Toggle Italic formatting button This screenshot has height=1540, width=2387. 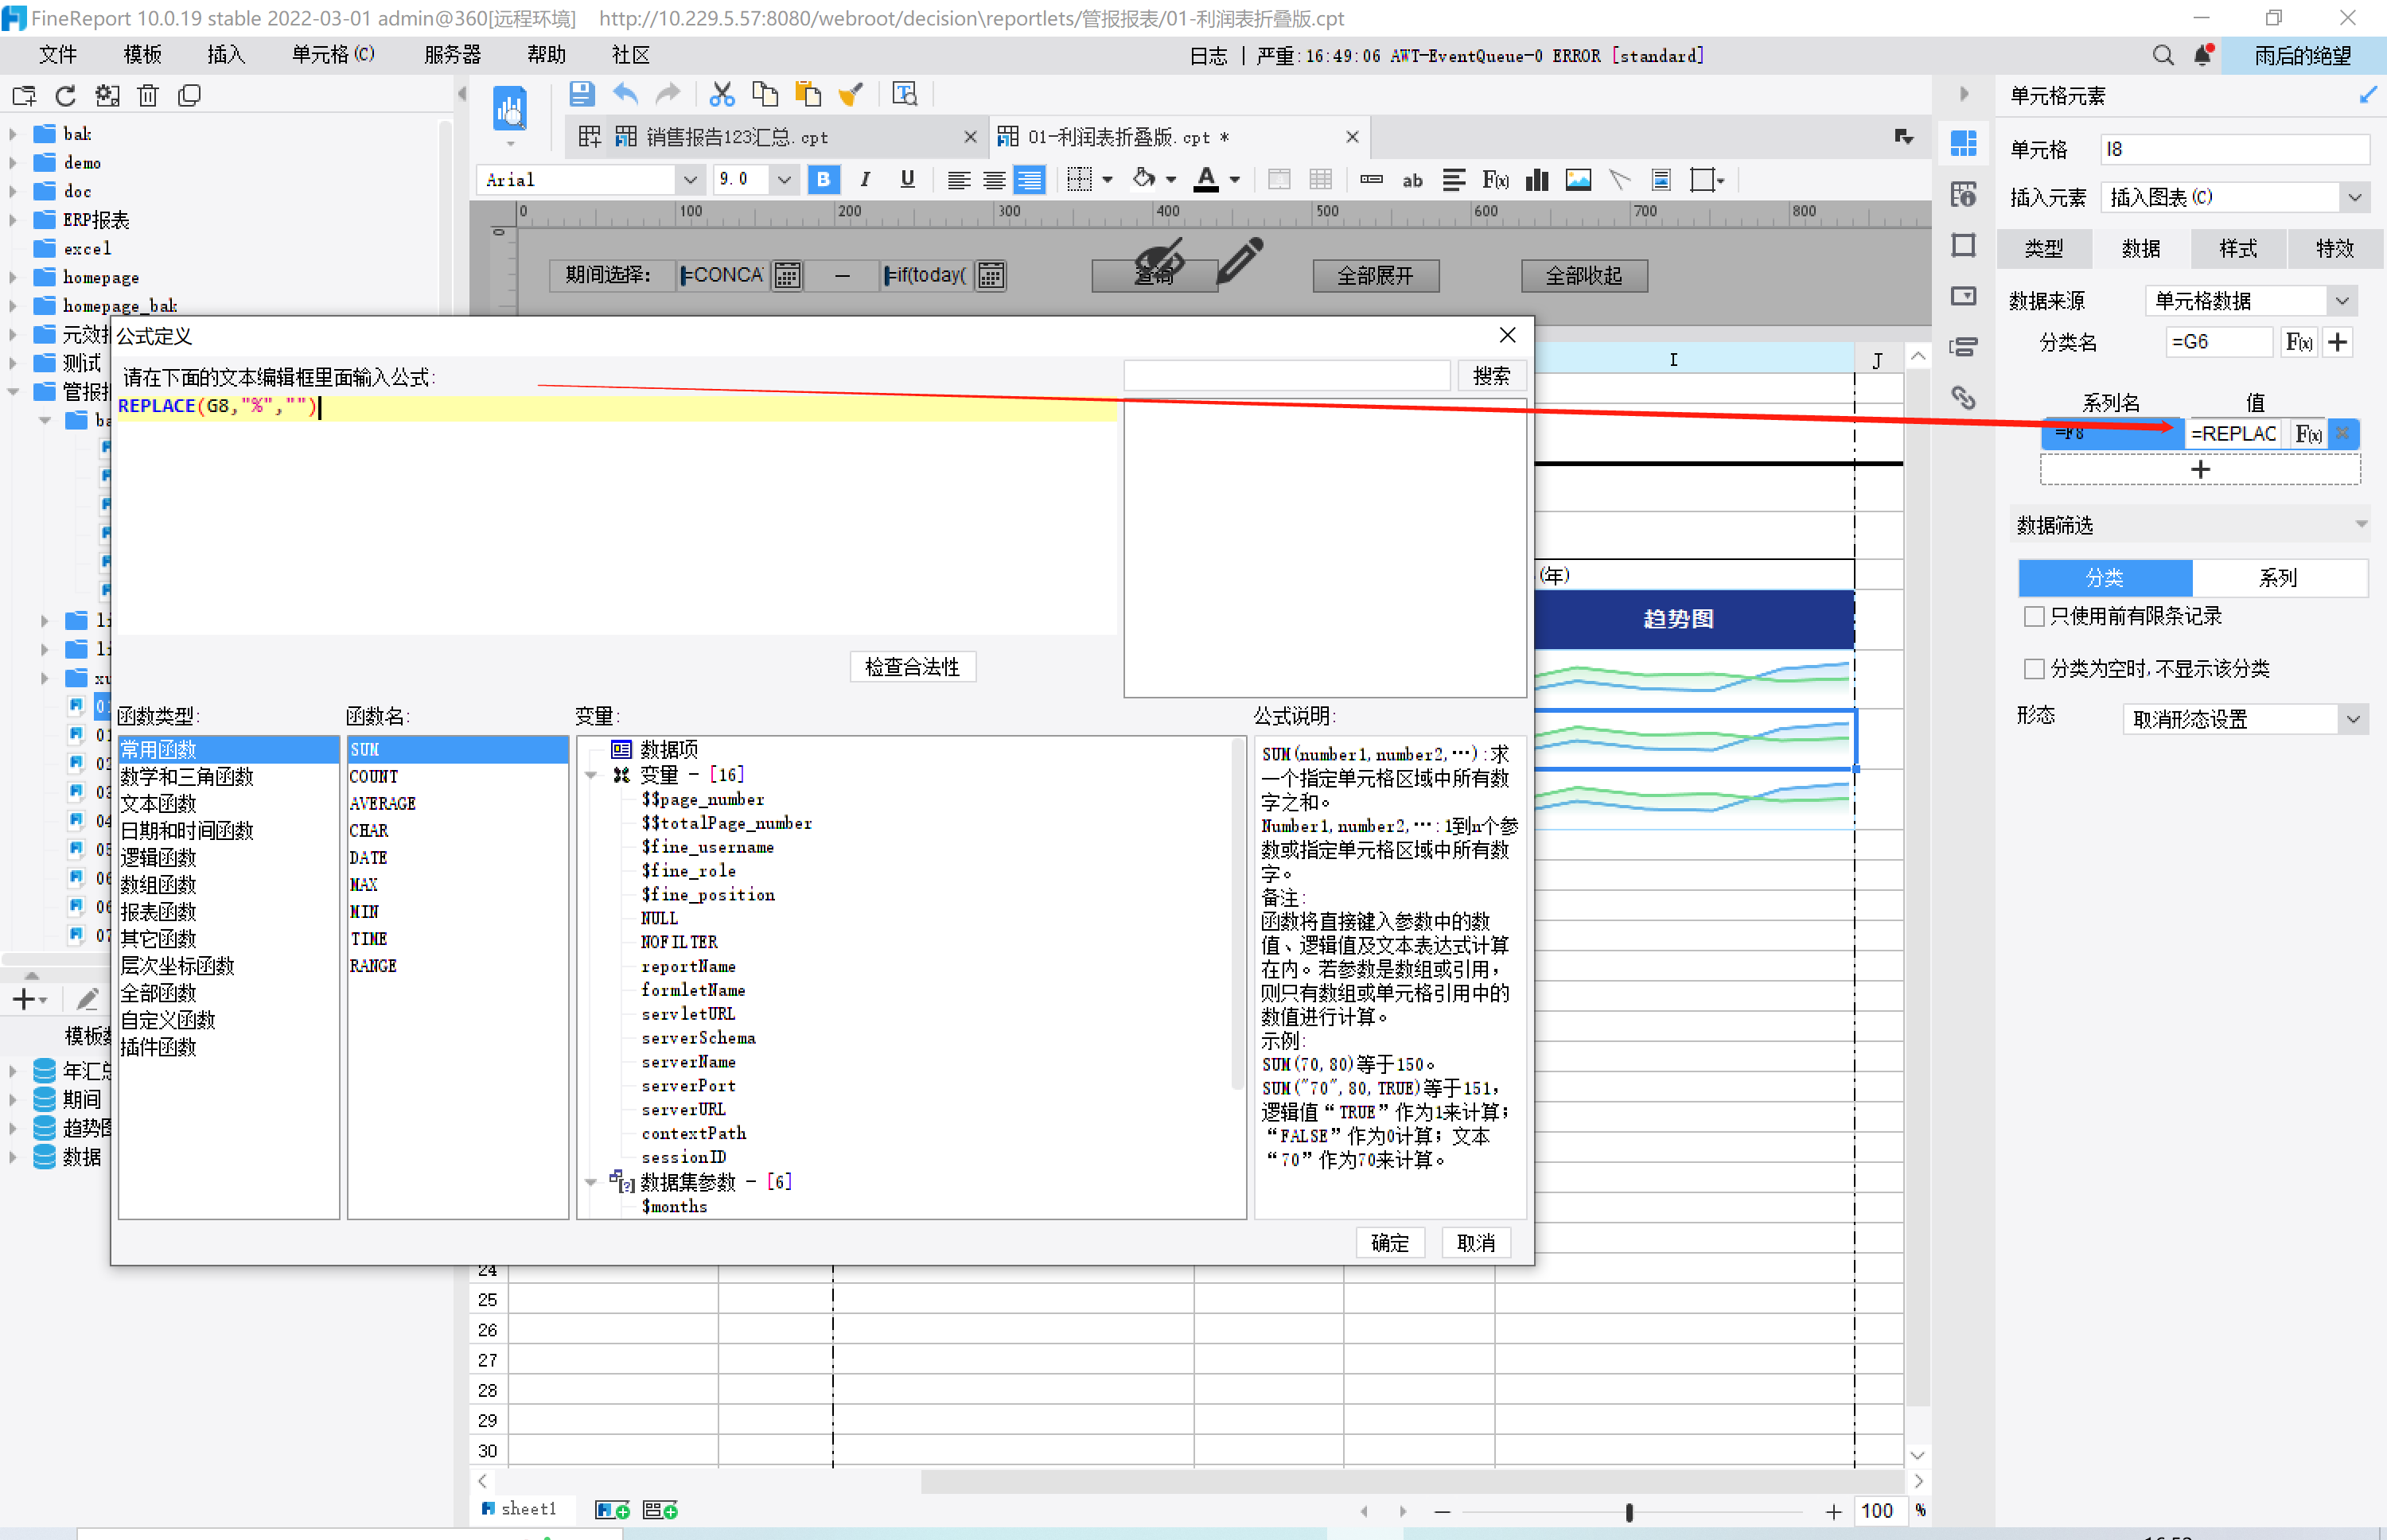pos(865,180)
